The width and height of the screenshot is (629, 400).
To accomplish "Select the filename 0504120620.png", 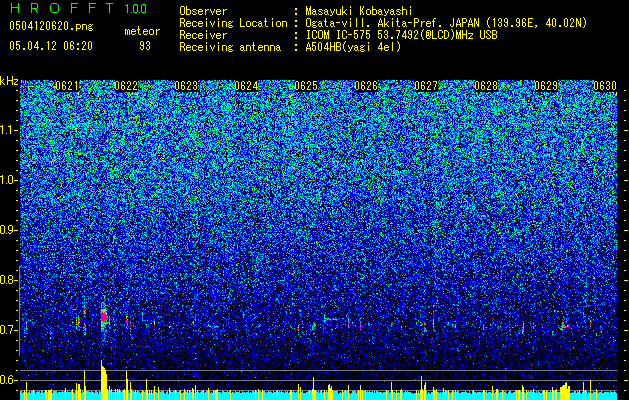I will 51,26.
